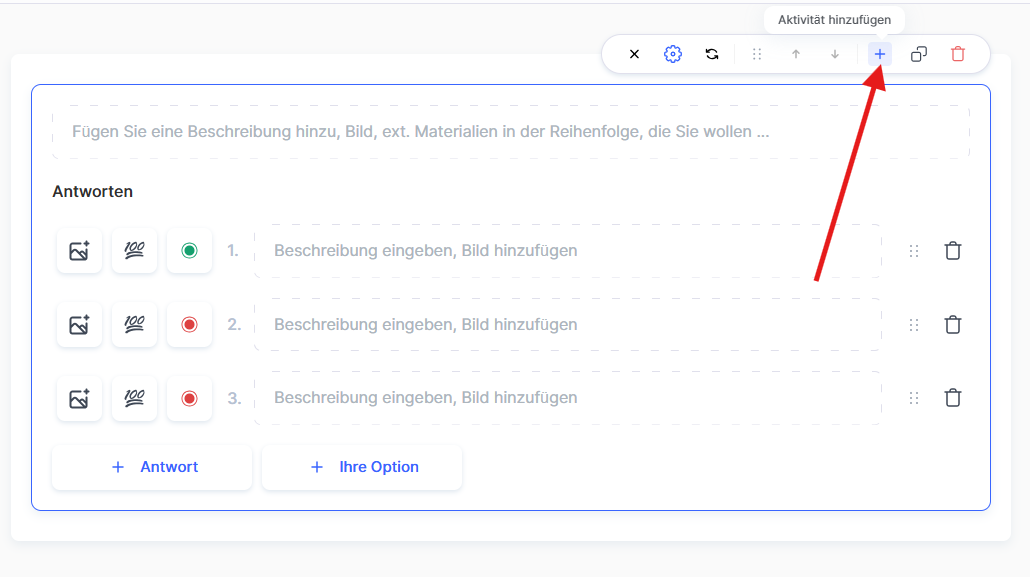
Task: Click answer 2 description text field
Action: 567,325
